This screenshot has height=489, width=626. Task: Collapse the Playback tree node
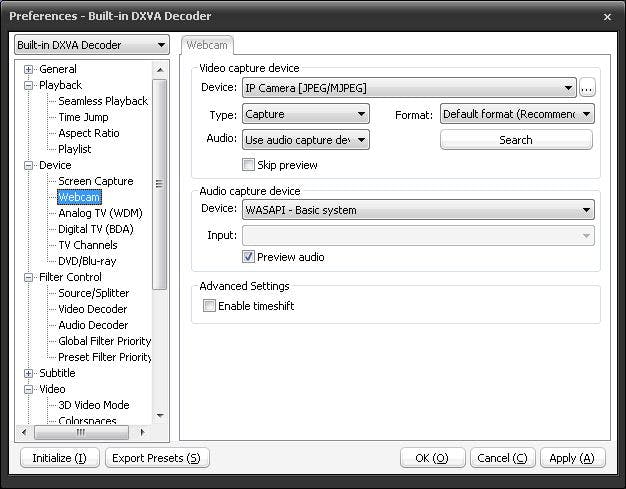(x=28, y=85)
